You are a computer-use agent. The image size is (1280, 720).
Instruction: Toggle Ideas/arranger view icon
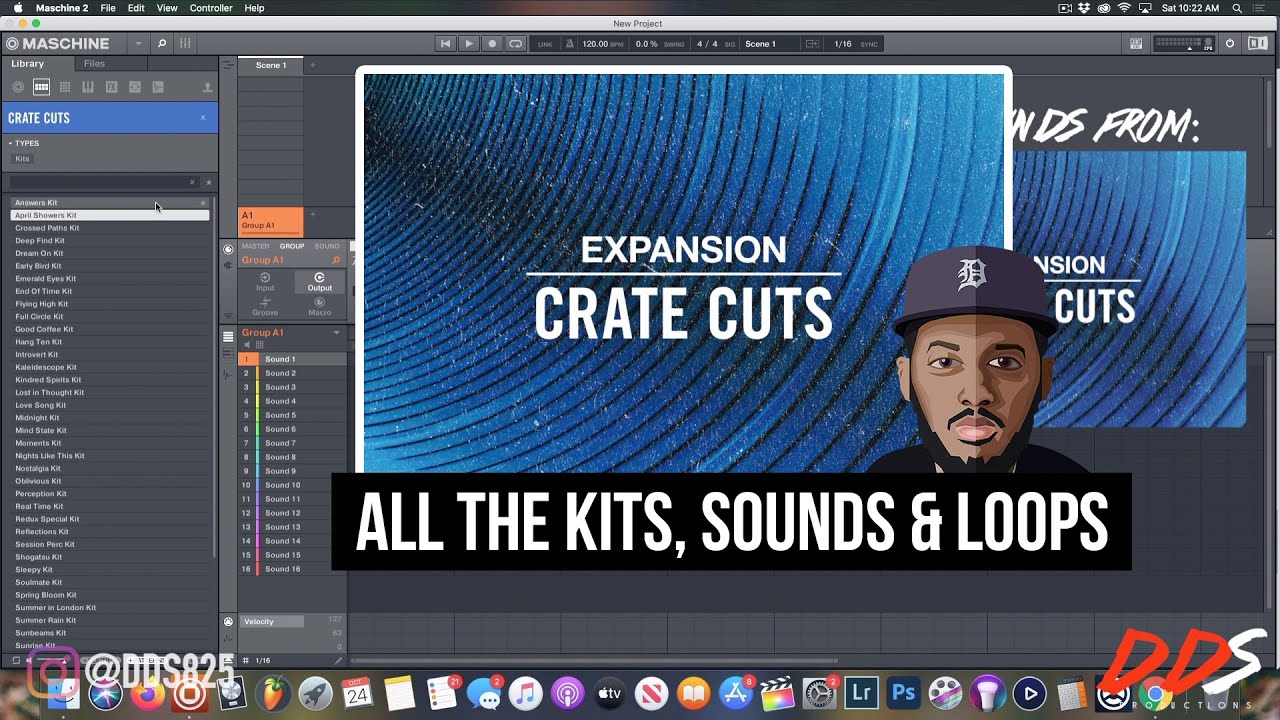(x=228, y=65)
